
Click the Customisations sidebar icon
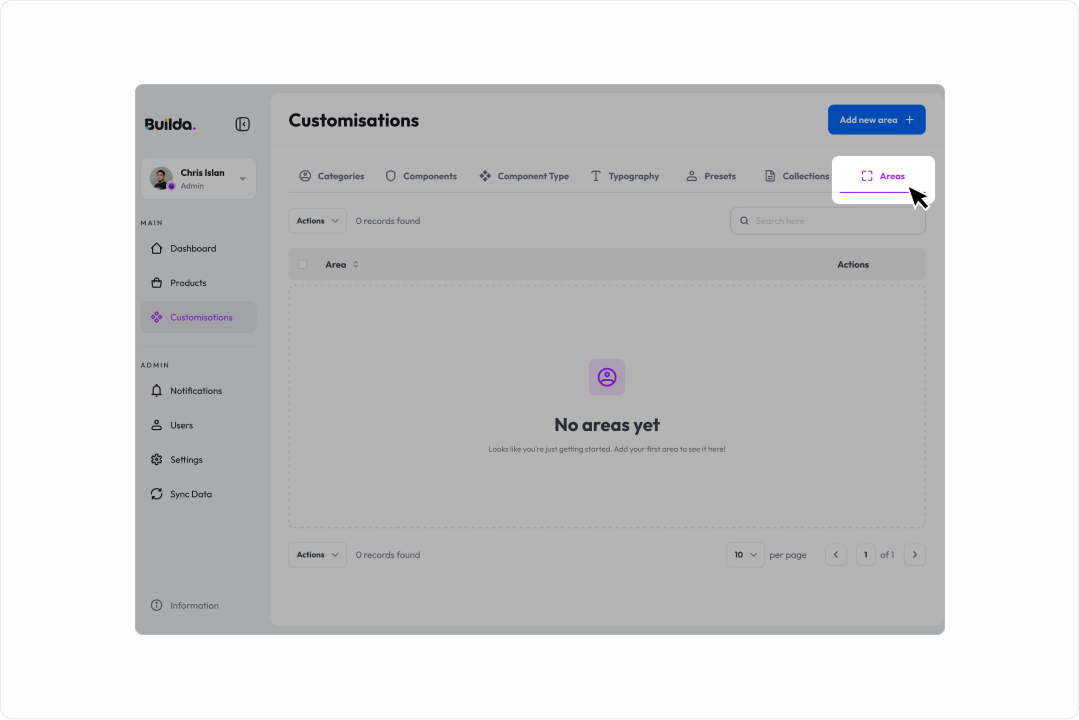click(x=157, y=317)
